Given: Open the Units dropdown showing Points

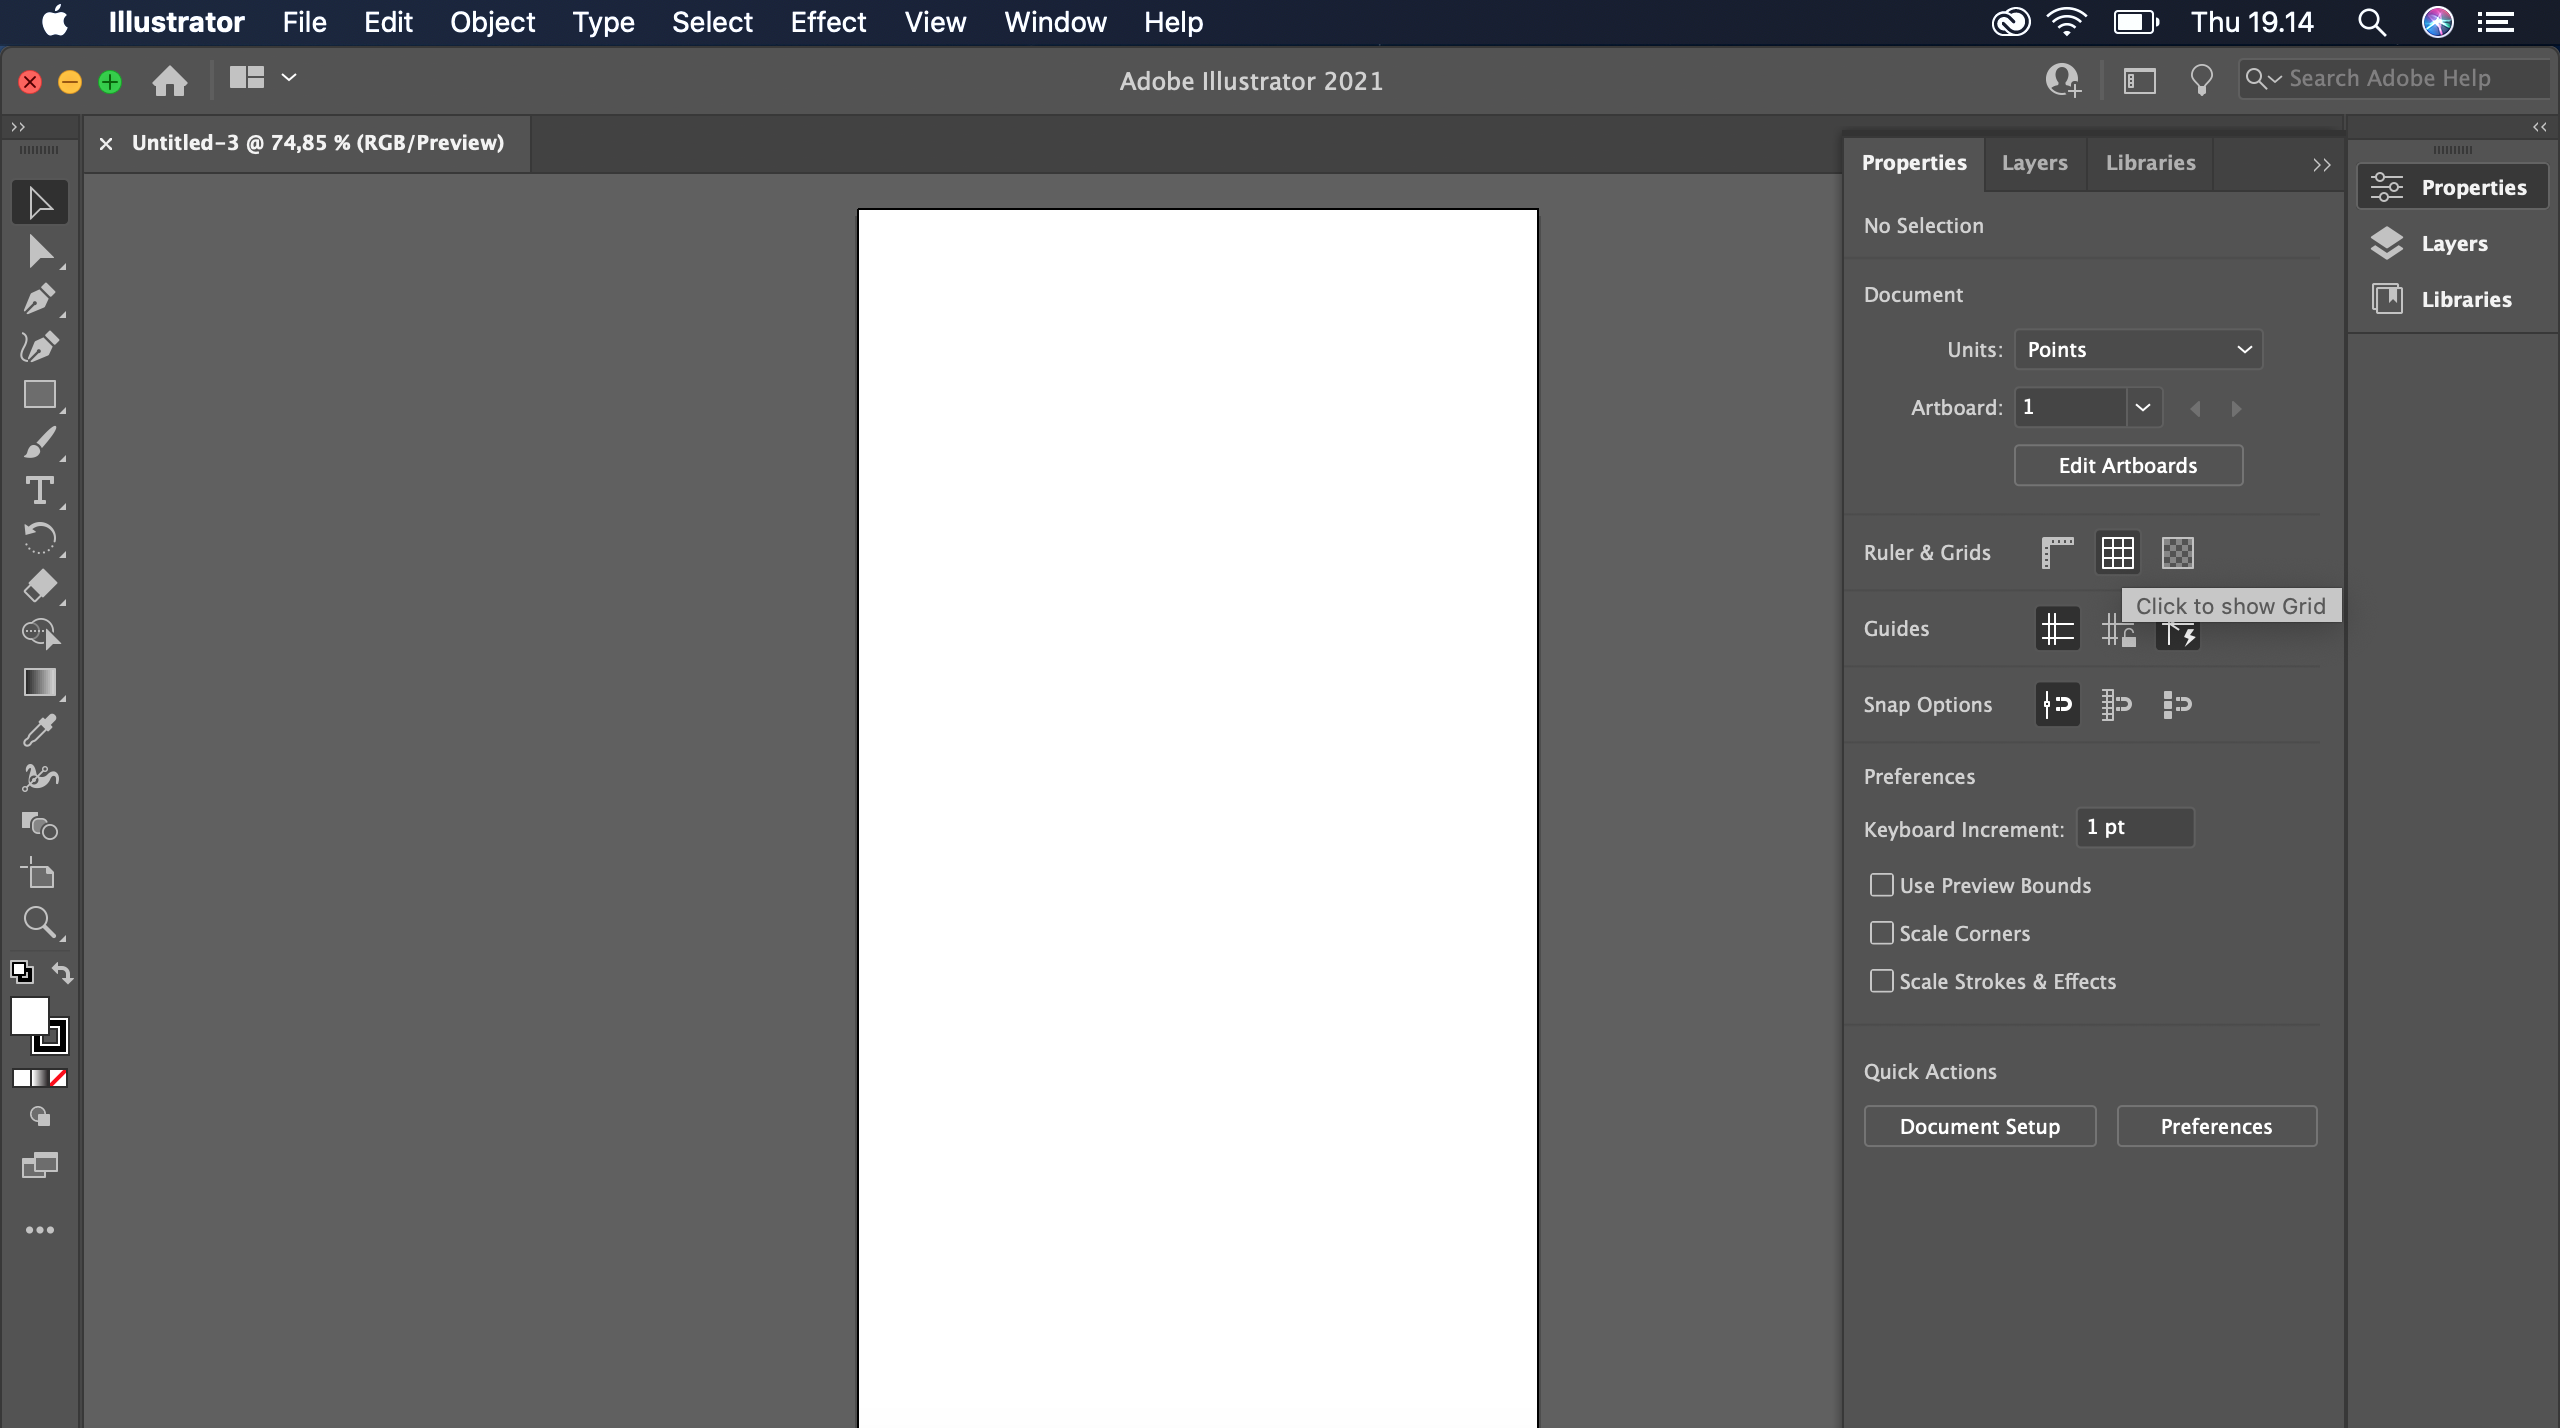Looking at the screenshot, I should (x=2138, y=350).
